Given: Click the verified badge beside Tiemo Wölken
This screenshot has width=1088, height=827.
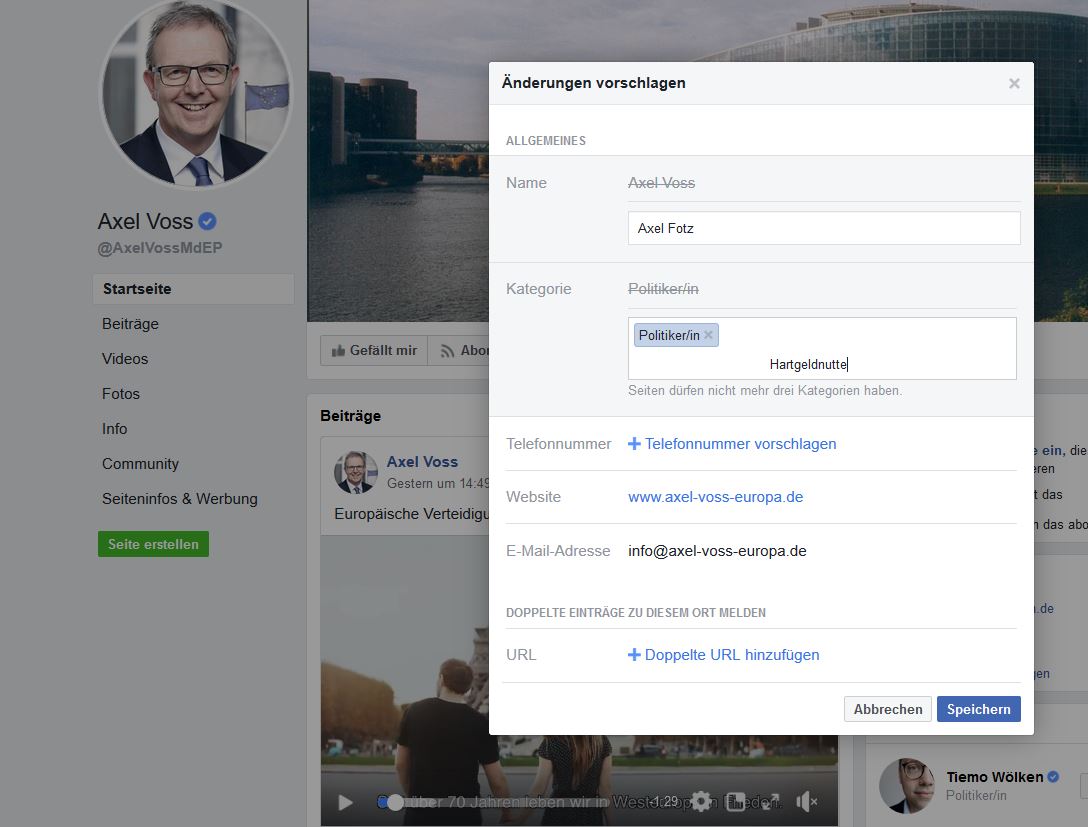Looking at the screenshot, I should (1053, 777).
